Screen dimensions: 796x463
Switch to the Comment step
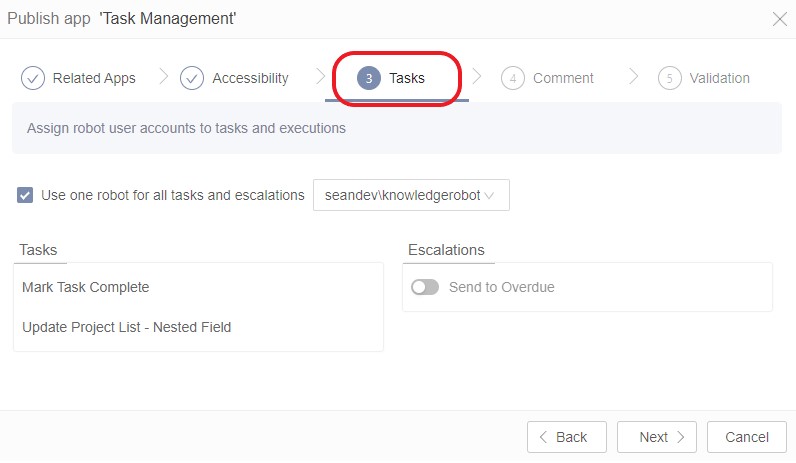pos(563,78)
